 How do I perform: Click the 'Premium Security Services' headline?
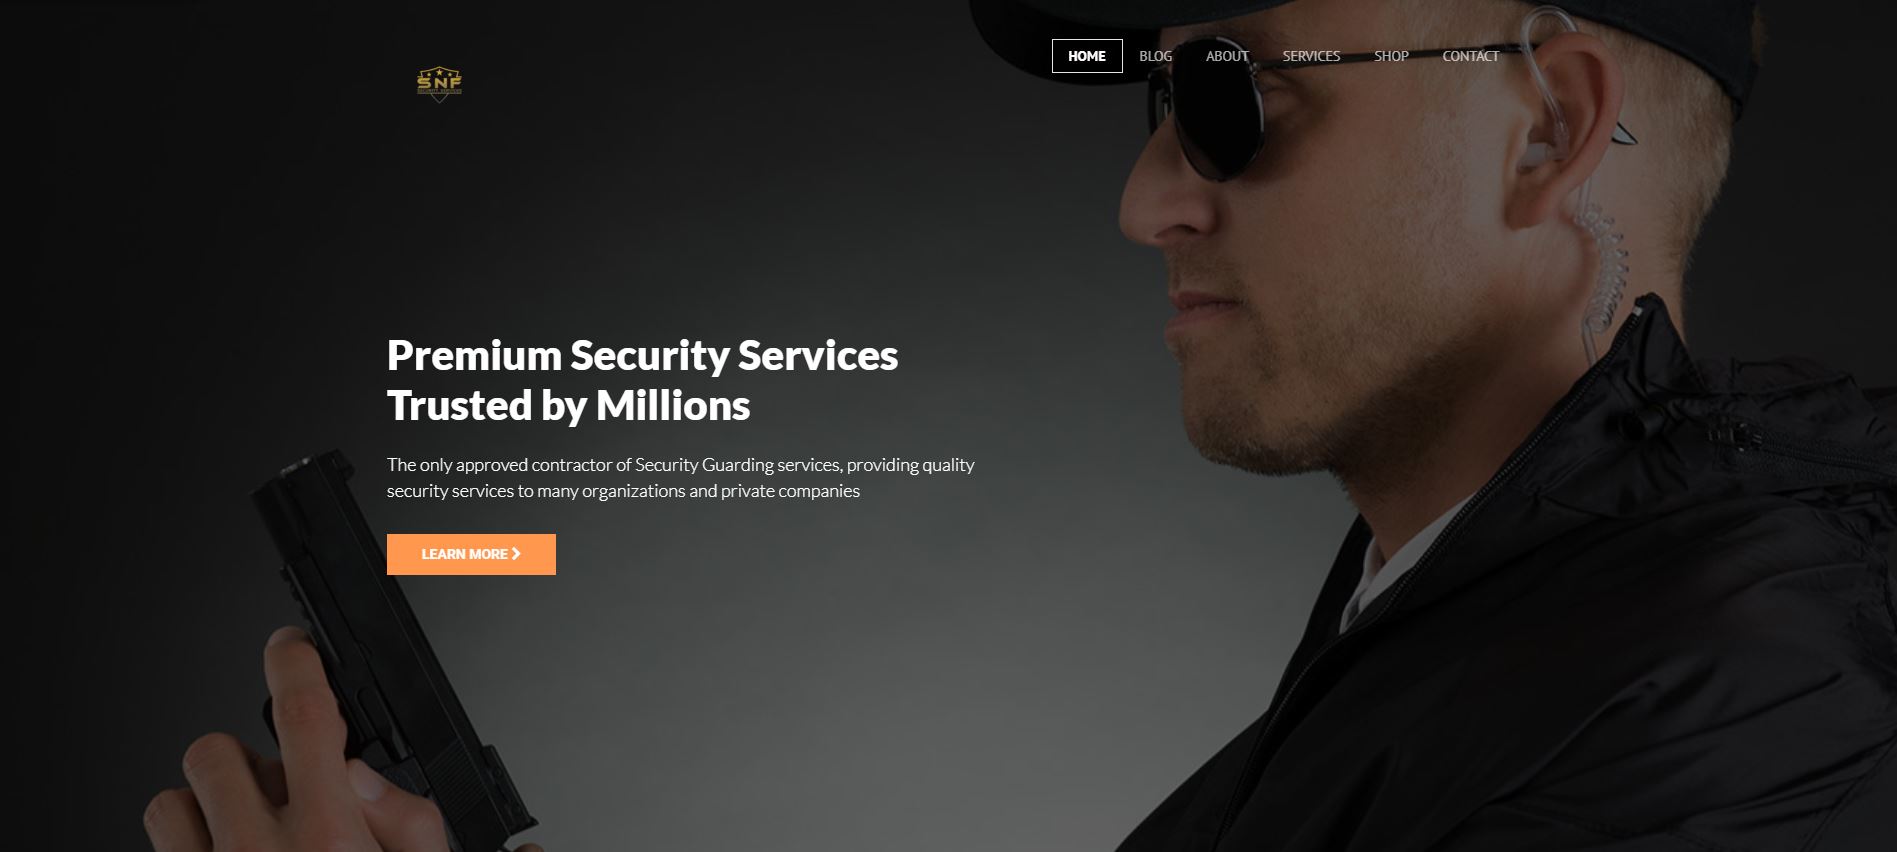coord(642,356)
